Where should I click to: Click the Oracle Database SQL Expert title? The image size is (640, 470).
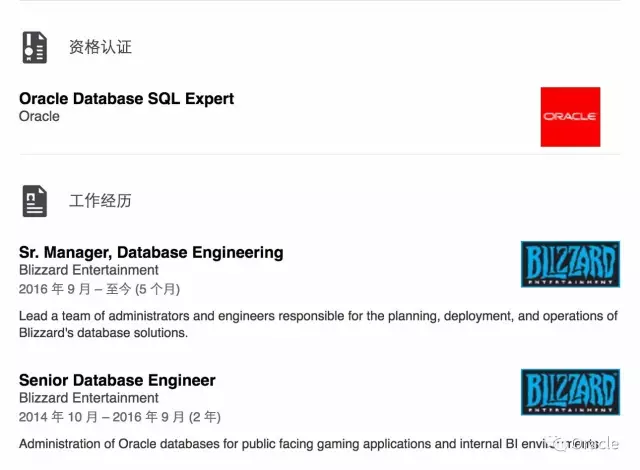127,99
